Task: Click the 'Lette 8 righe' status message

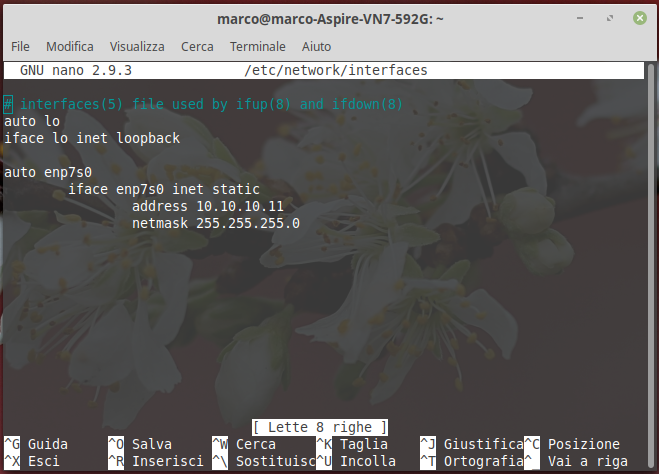Action: (x=320, y=427)
